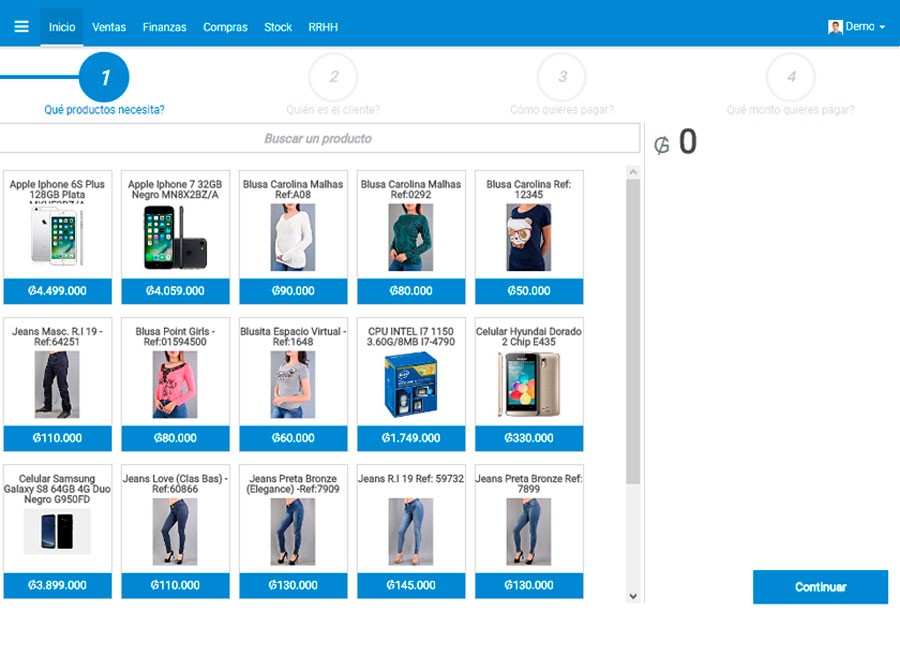This screenshot has width=900, height=652.
Task: Expand the Demo account dropdown arrow
Action: click(x=882, y=27)
